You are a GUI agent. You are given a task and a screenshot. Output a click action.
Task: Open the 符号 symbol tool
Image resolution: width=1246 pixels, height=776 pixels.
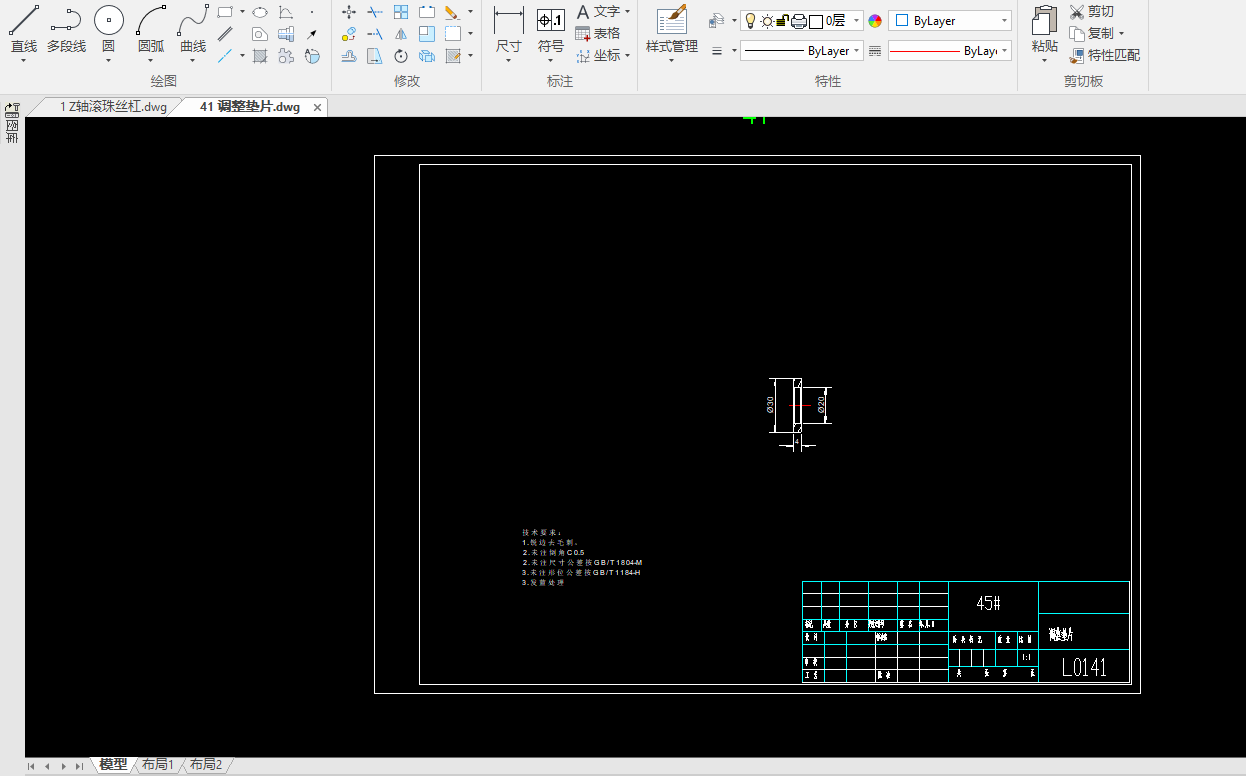(550, 21)
